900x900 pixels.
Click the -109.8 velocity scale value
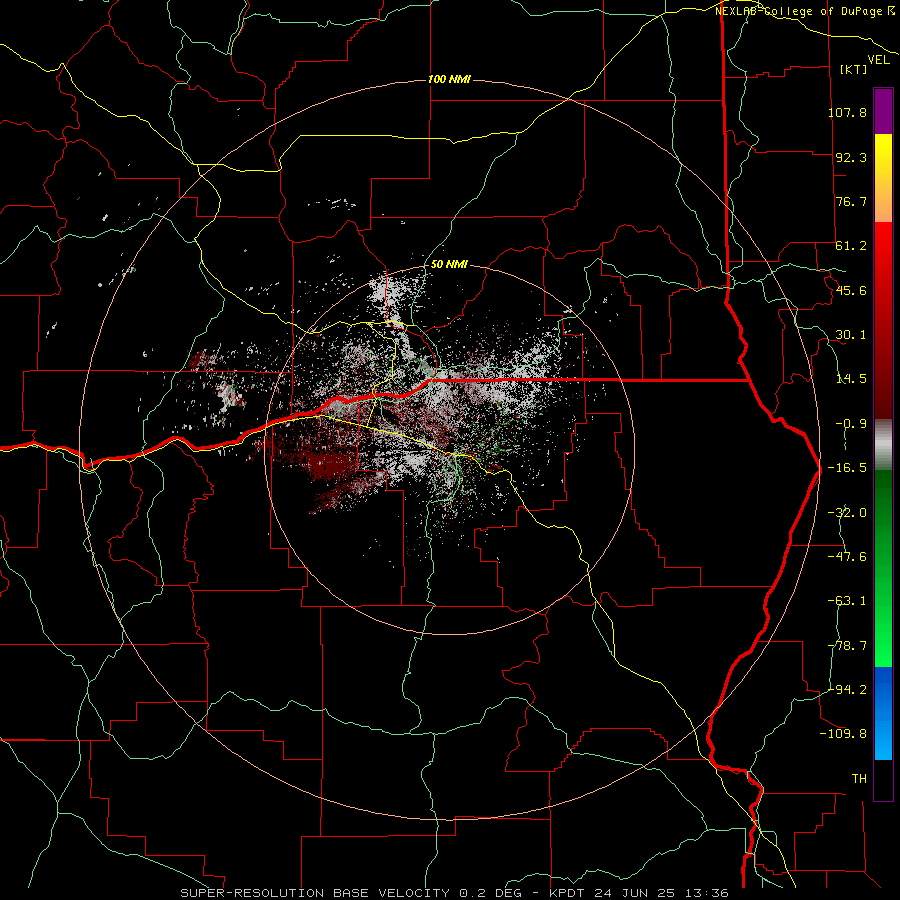[x=843, y=734]
